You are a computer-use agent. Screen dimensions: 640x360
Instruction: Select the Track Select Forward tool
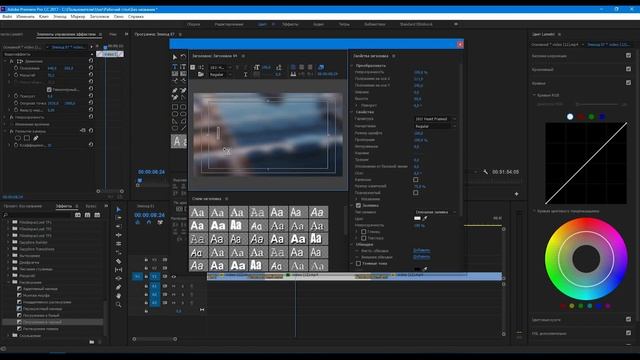click(119, 218)
